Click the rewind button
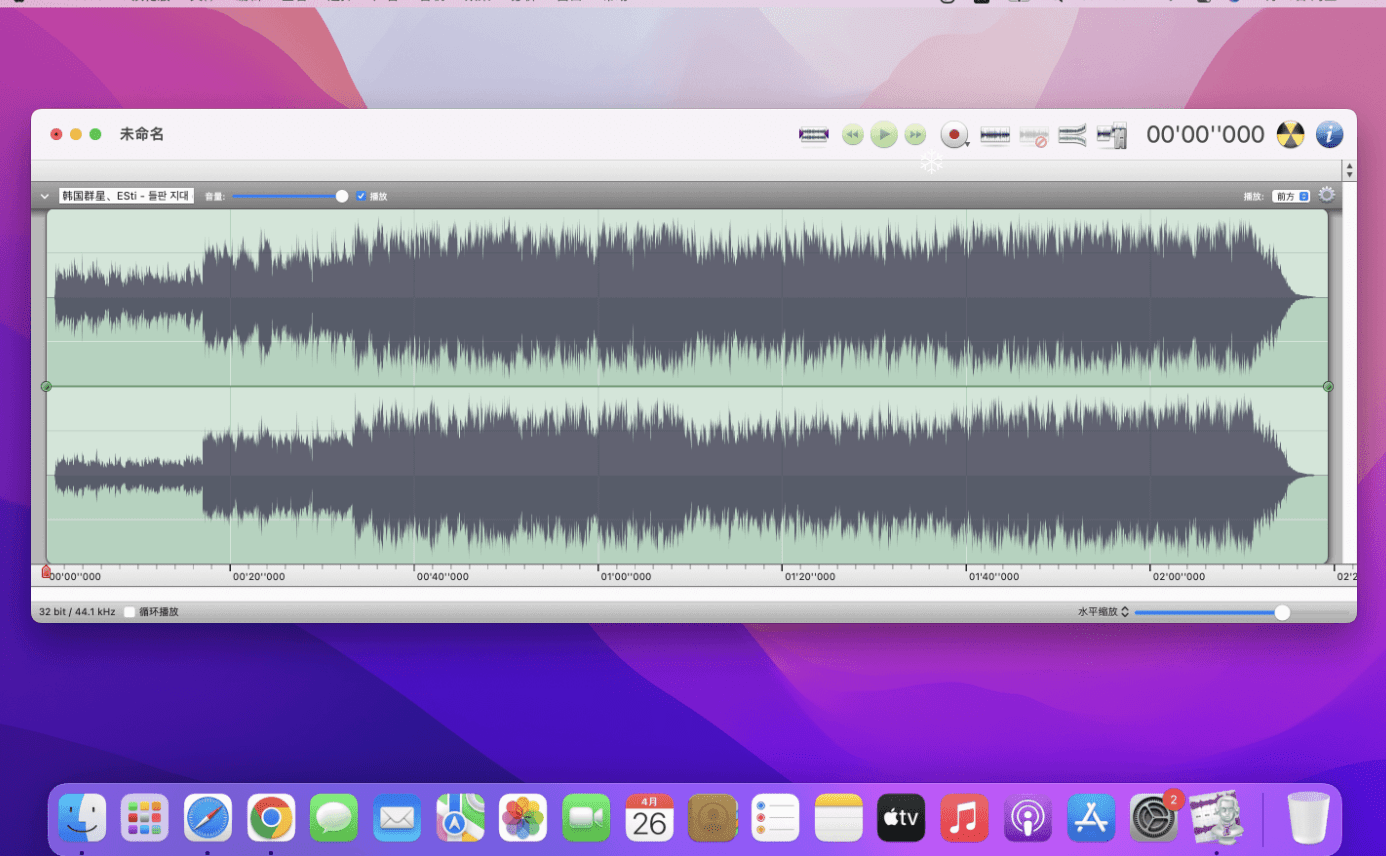Image resolution: width=1386 pixels, height=856 pixels. pyautogui.click(x=852, y=135)
